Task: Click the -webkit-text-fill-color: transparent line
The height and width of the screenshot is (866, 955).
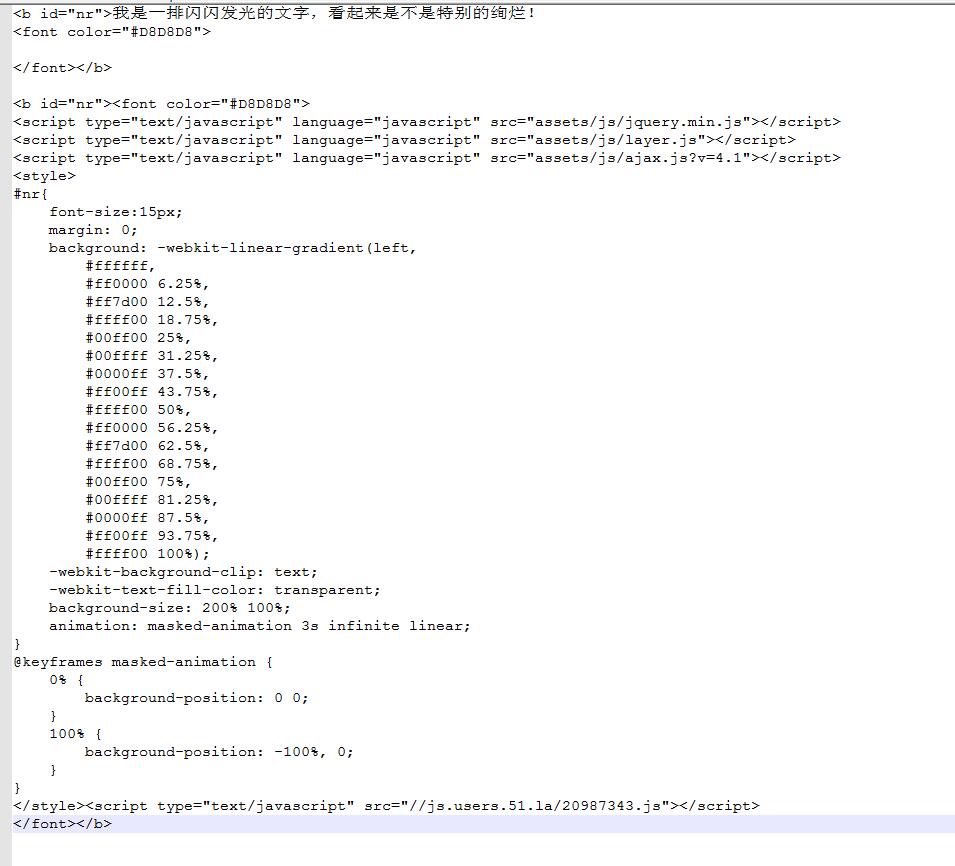Action: pyautogui.click(x=214, y=590)
